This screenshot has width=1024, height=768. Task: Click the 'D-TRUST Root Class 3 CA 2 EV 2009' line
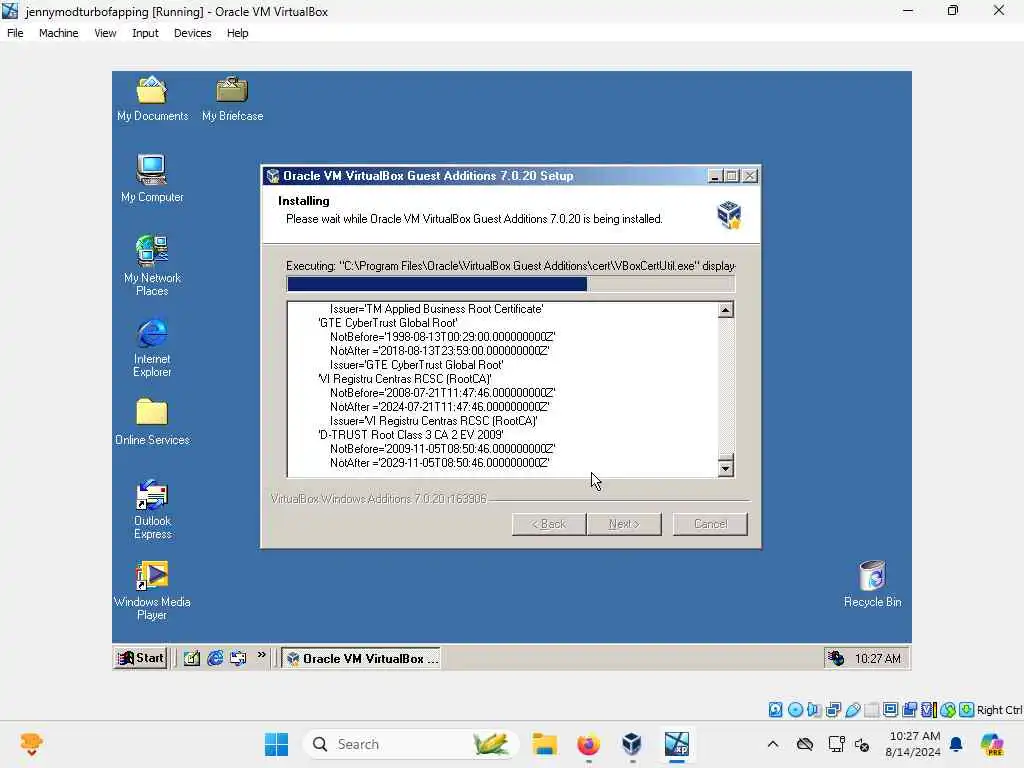click(411, 435)
